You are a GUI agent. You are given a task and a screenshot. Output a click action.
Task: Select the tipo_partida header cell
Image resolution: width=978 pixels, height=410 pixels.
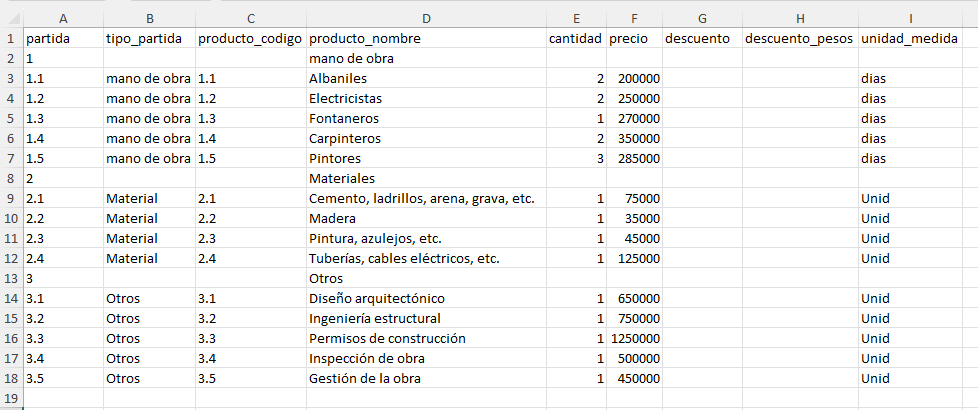point(149,39)
